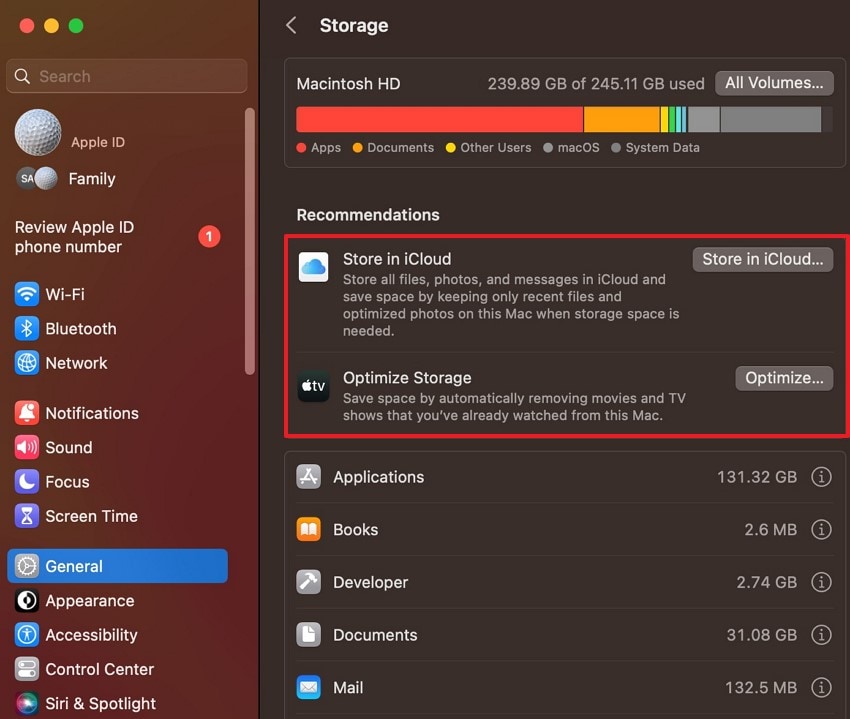
Task: Click Store in iCloud... button
Action: click(763, 259)
